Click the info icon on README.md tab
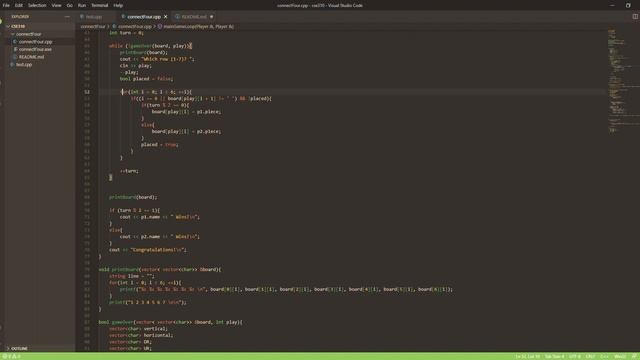This screenshot has height=360, width=640. click(x=178, y=17)
